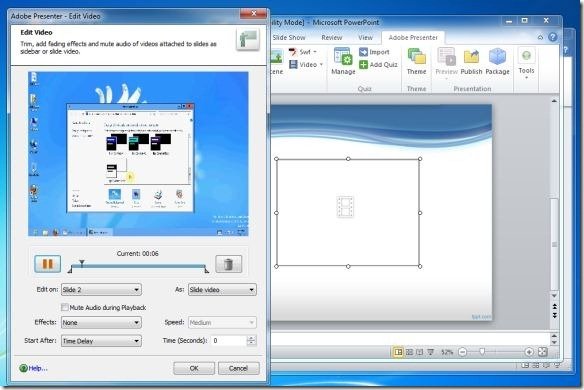Image resolution: width=584 pixels, height=390 pixels.
Task: Click the Package box icon
Action: coord(497,57)
